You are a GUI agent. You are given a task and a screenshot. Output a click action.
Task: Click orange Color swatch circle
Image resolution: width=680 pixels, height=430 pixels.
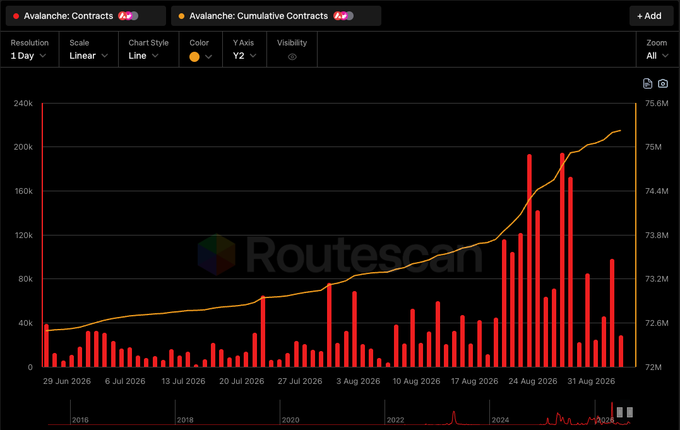[x=194, y=57]
